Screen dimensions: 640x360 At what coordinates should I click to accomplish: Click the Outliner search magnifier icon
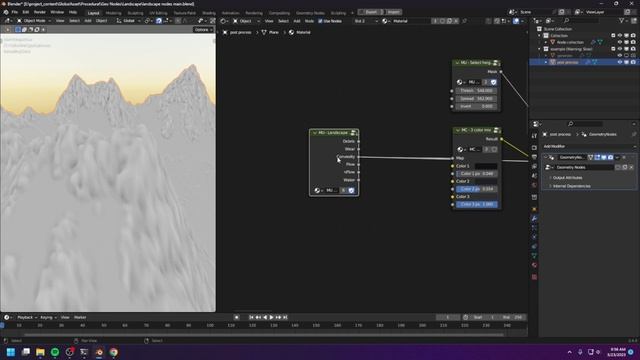coord(567,20)
